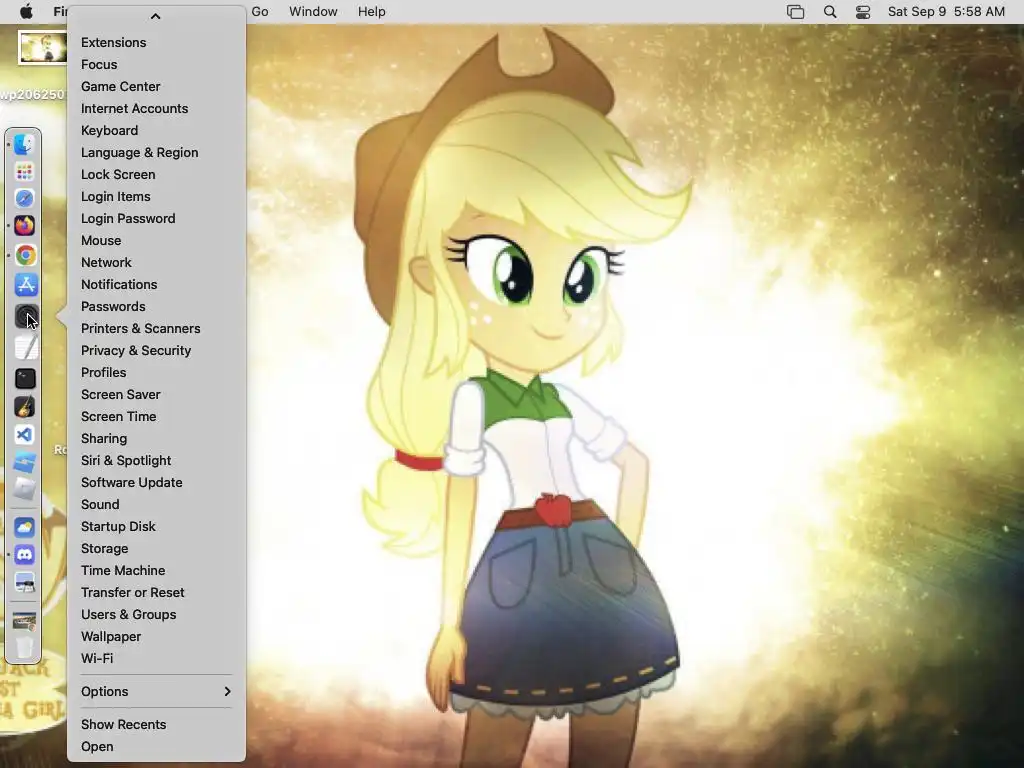Click the date and time clock
This screenshot has height=768, width=1024.
(946, 12)
